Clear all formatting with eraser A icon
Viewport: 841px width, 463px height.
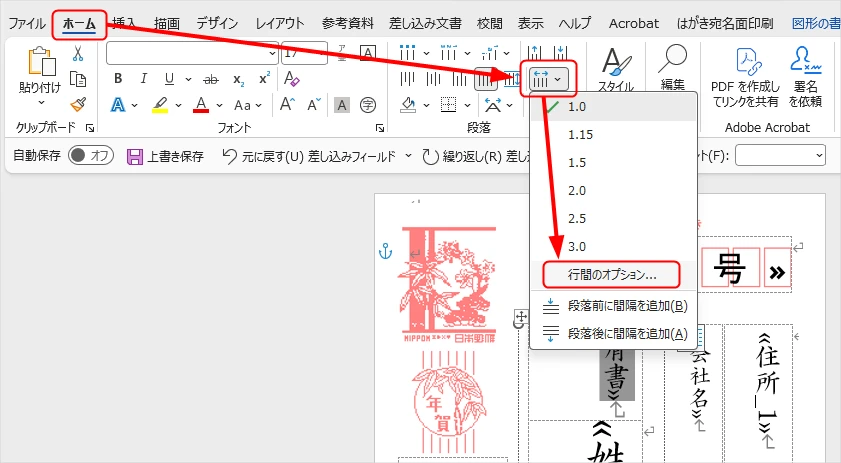click(291, 79)
